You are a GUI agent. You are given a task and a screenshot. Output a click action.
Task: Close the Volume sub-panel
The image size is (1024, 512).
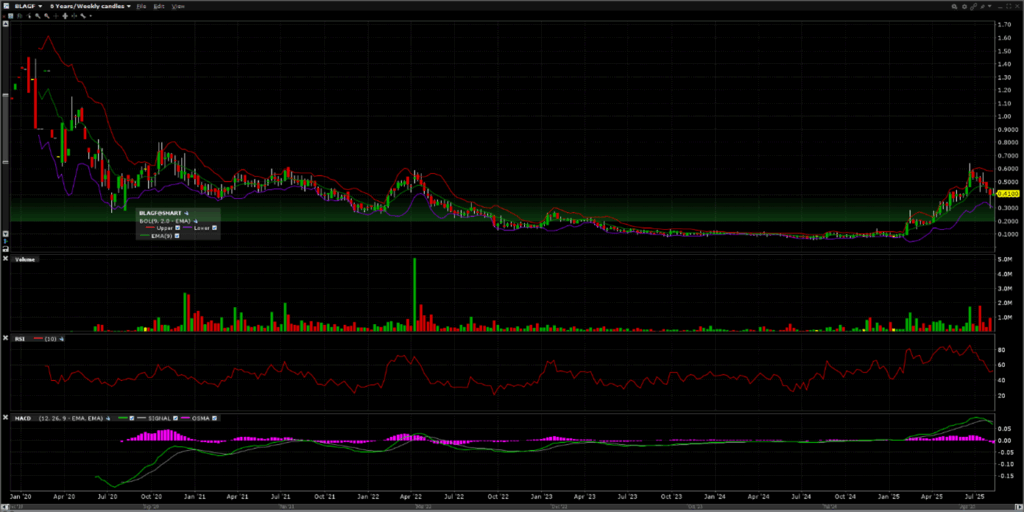tap(6, 259)
